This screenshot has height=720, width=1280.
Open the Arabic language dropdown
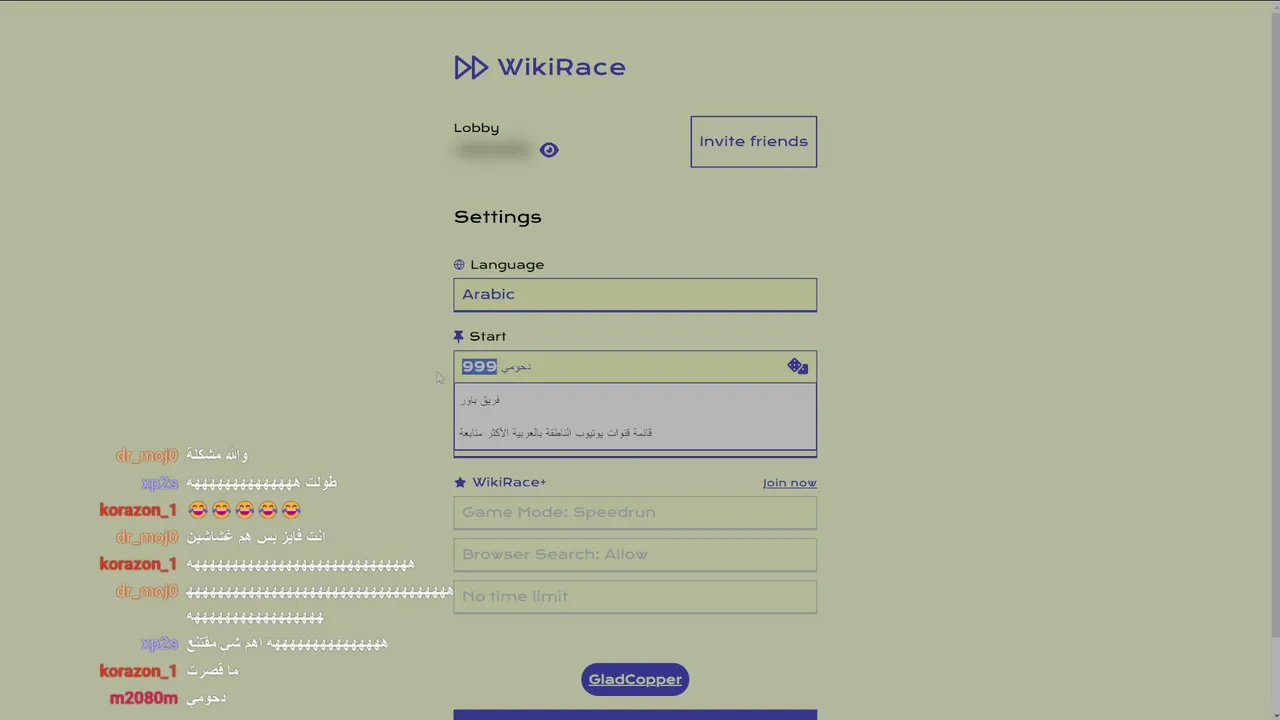tap(635, 295)
